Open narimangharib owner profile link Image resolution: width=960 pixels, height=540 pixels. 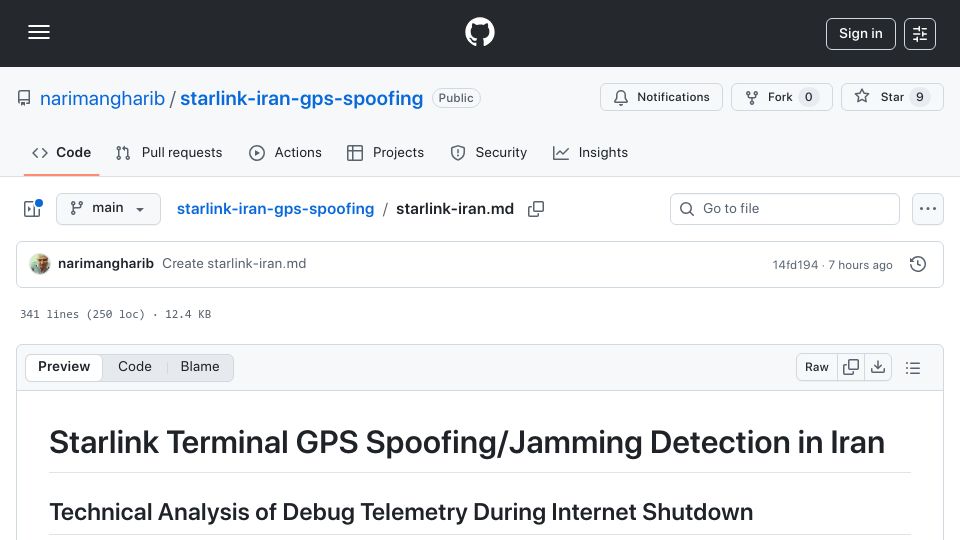coord(102,99)
